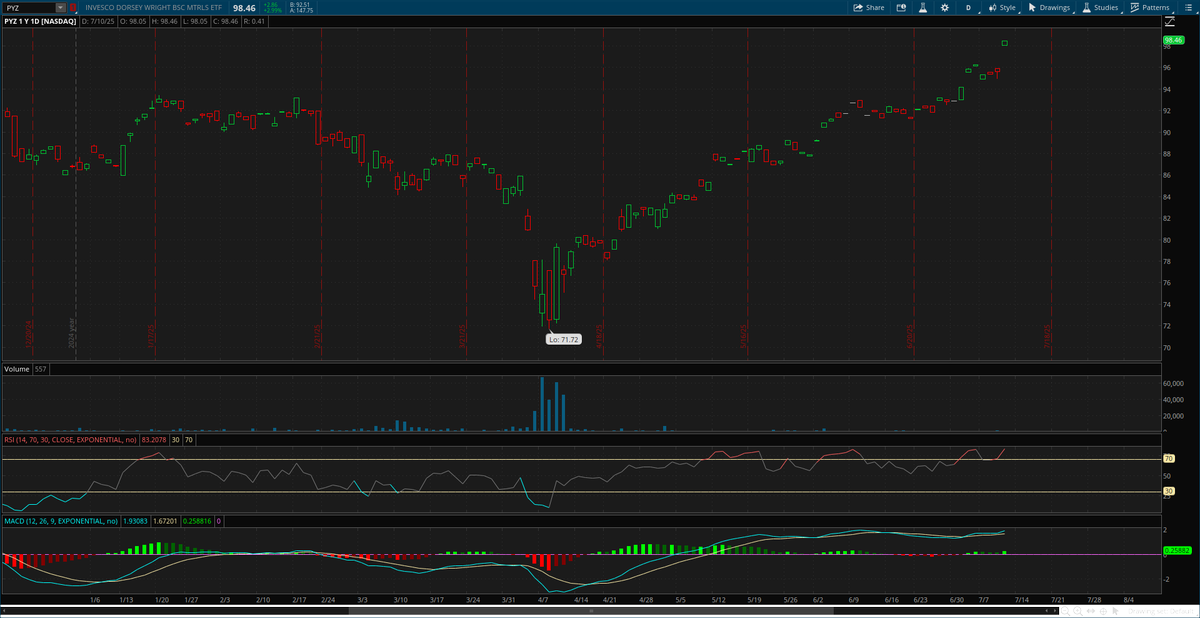Open the Drawings menu
Screen dimensions: 1200x618
1049,7
